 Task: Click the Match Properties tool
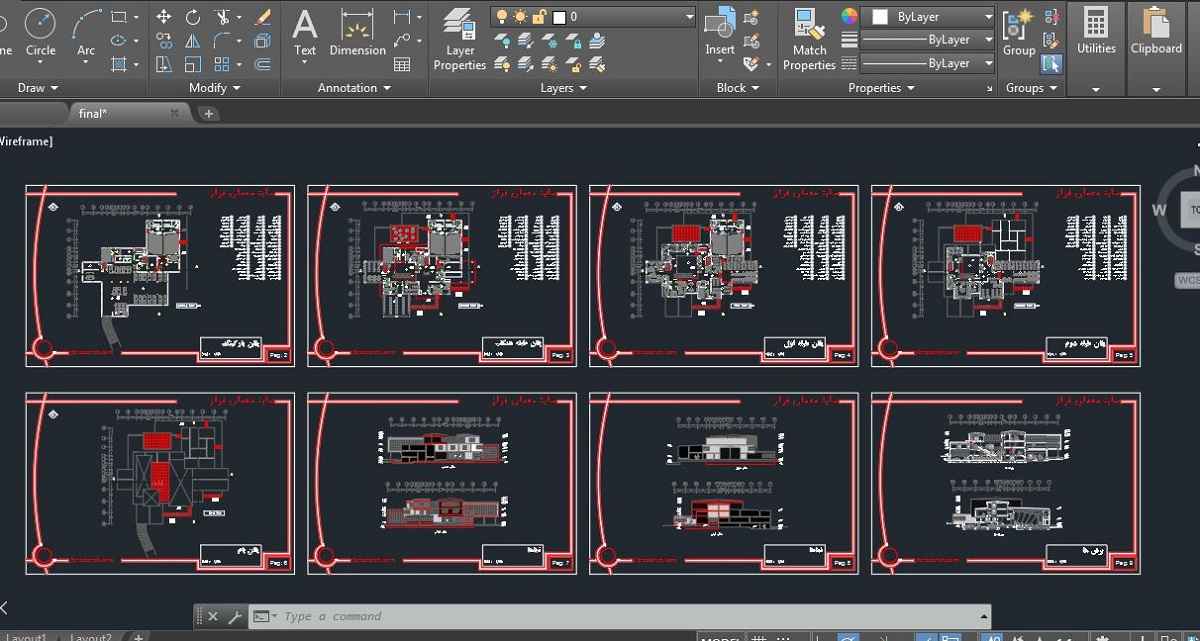point(809,40)
